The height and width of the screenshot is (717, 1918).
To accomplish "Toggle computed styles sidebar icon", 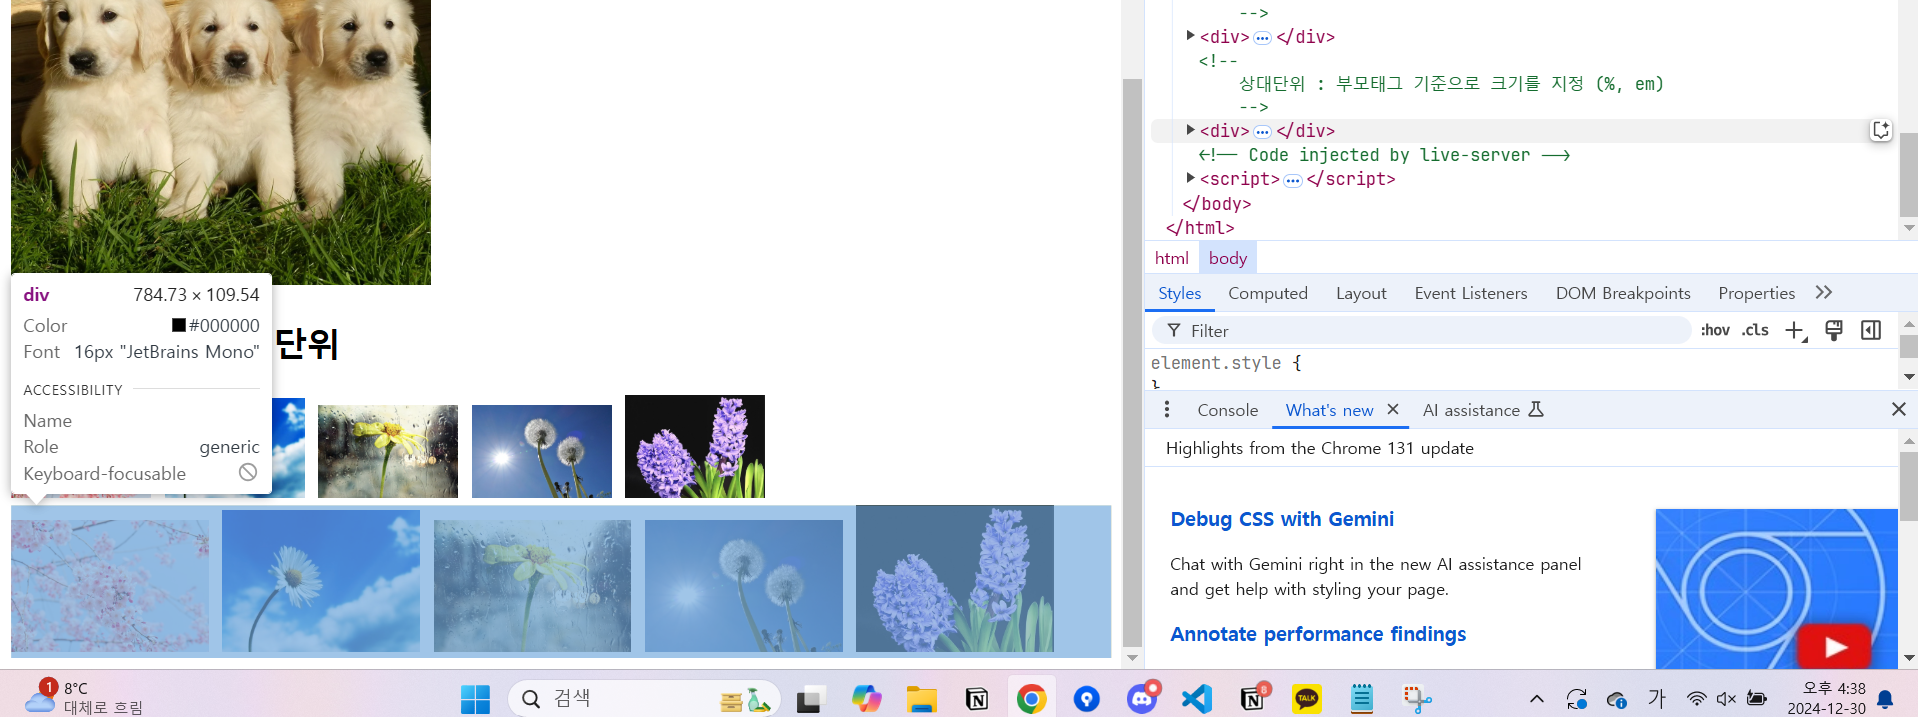I will pos(1871,330).
